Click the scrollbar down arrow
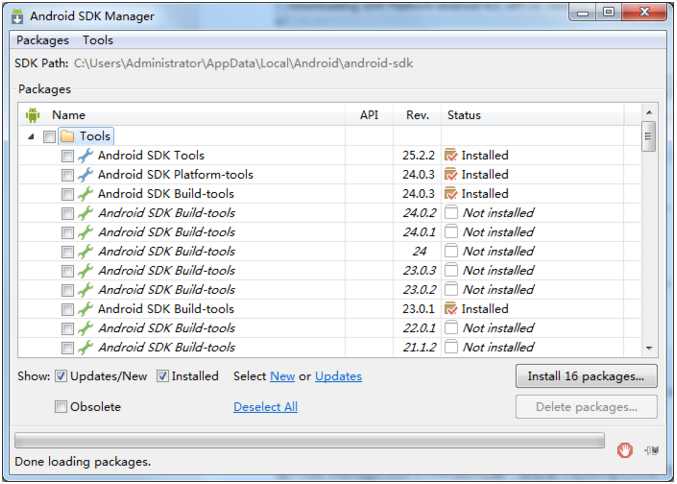This screenshot has width=677, height=484. pyautogui.click(x=649, y=348)
